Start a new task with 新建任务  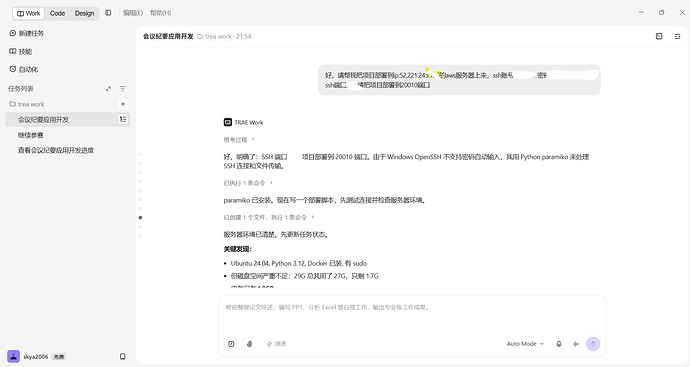[x=26, y=33]
